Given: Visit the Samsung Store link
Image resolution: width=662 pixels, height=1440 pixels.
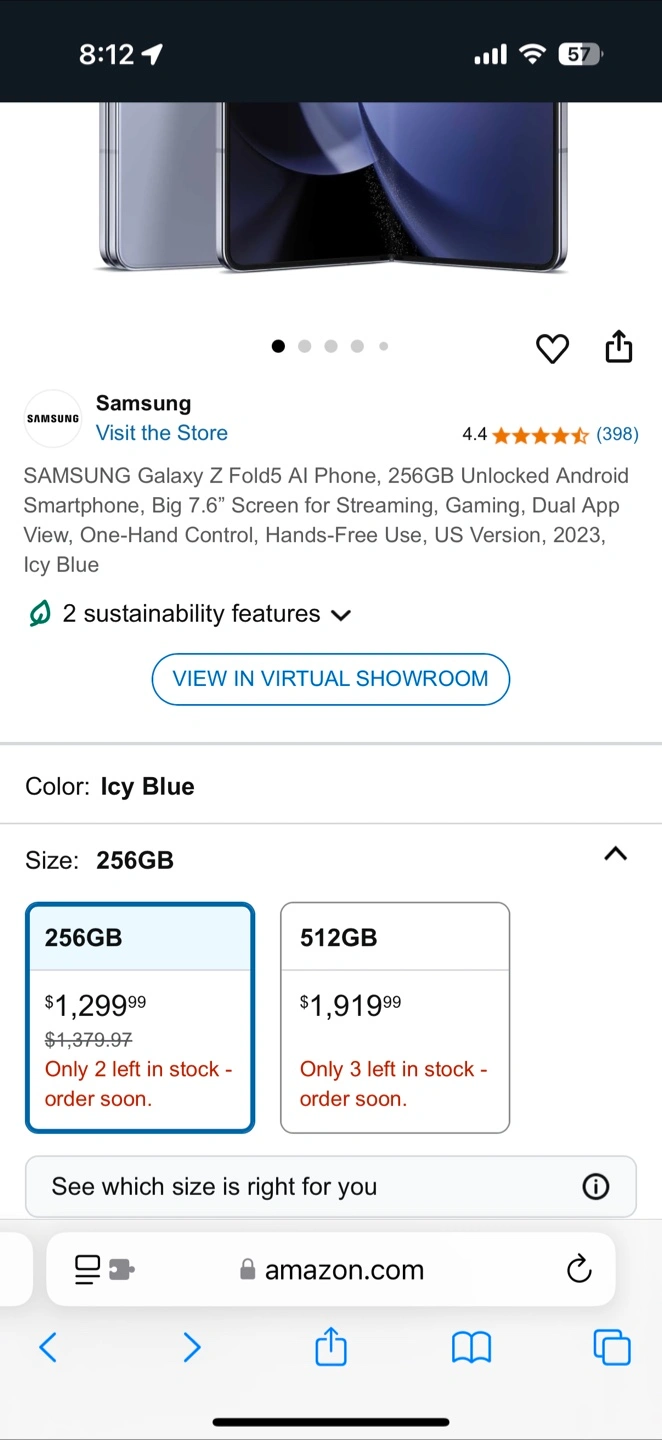Looking at the screenshot, I should pyautogui.click(x=162, y=433).
